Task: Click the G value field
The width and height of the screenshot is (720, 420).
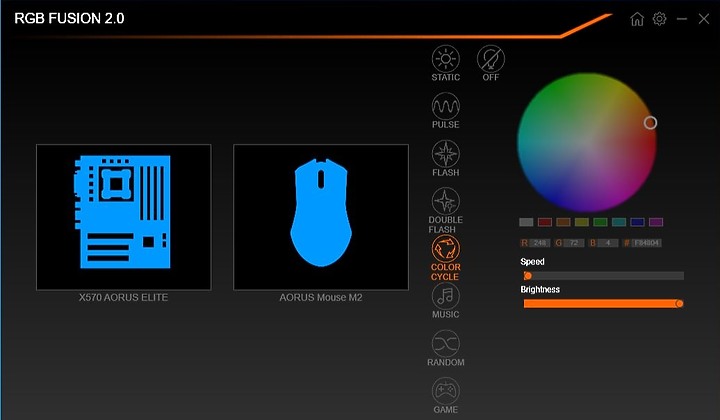Action: [x=574, y=243]
